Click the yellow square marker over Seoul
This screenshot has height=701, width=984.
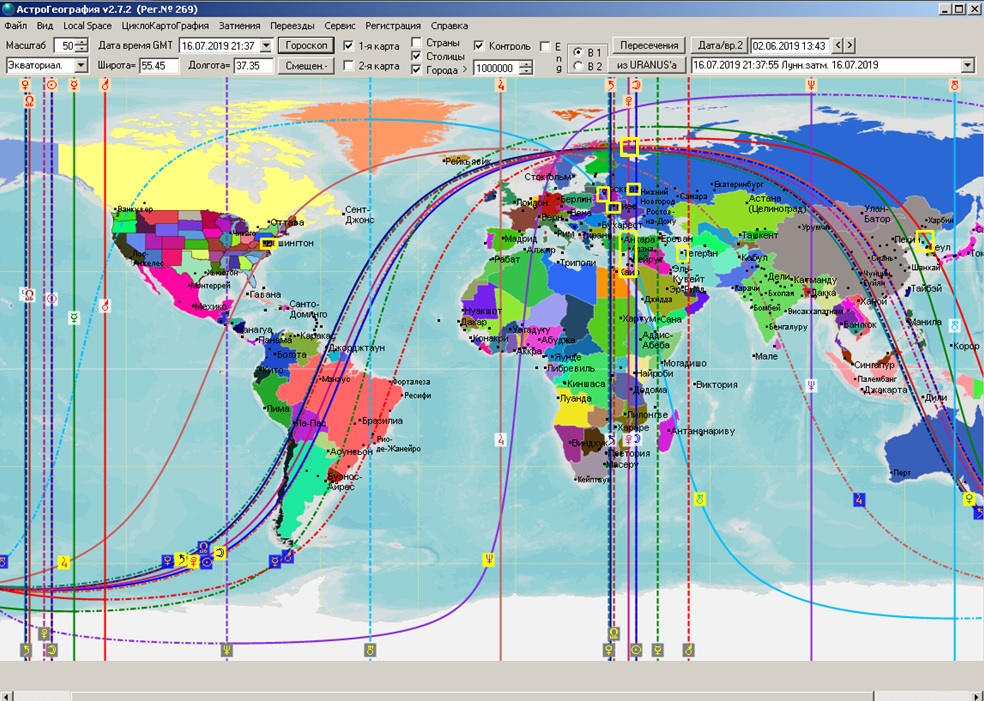click(924, 239)
